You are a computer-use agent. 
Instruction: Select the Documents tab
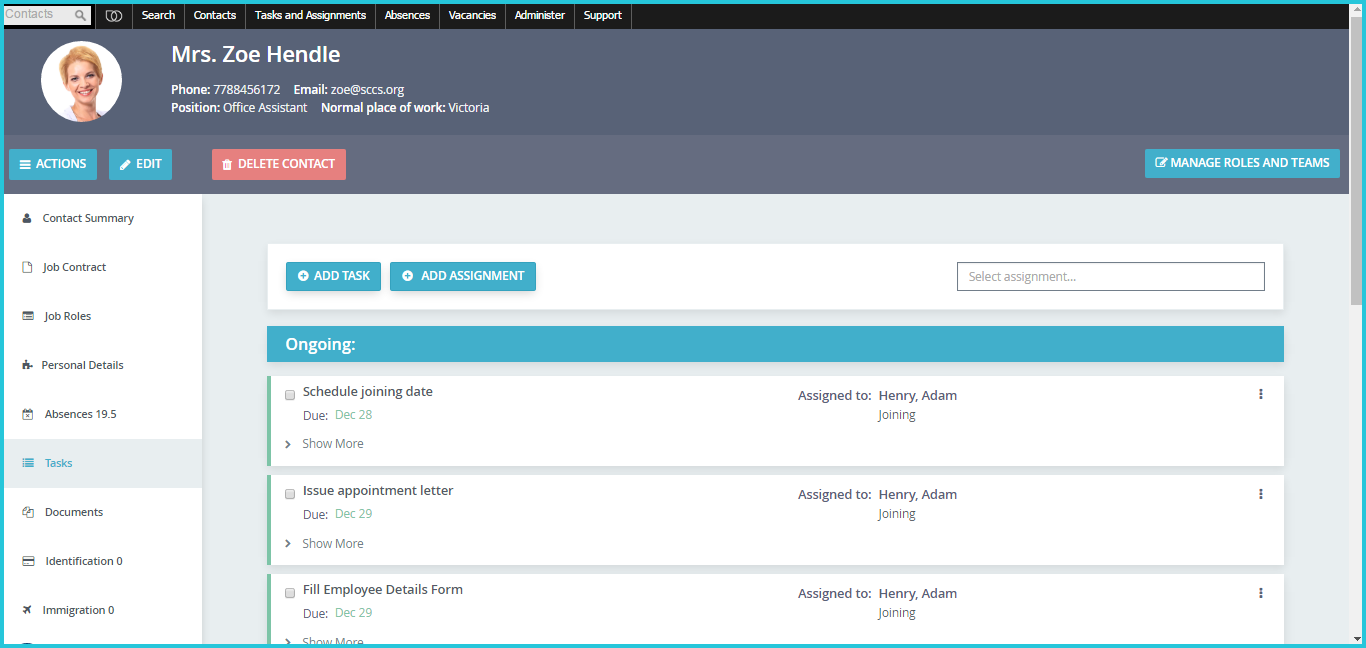(x=103, y=512)
